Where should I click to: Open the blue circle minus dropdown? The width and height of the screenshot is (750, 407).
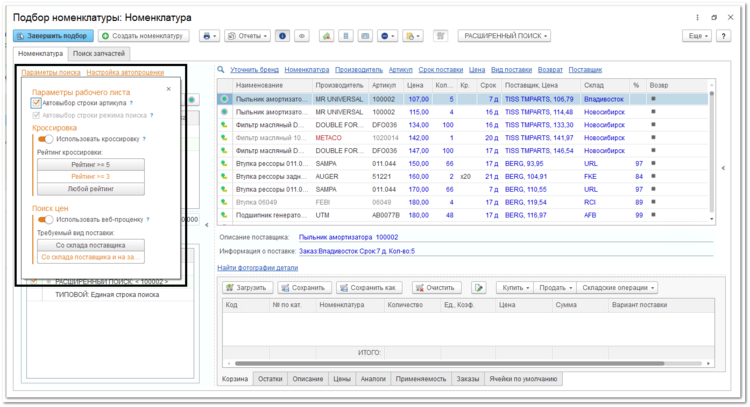[387, 36]
